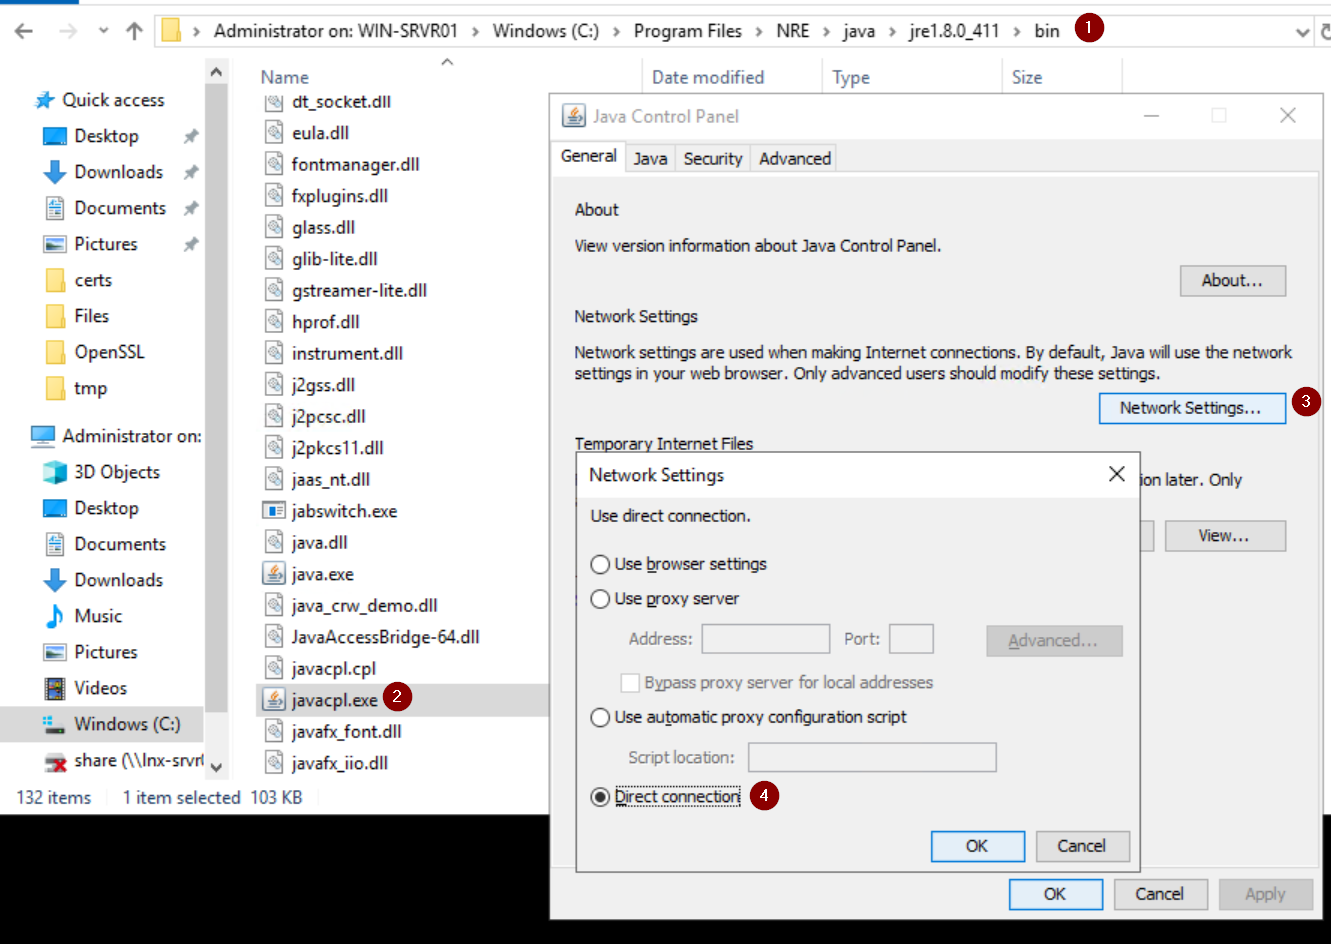This screenshot has width=1331, height=944.
Task: Expand the breadcrumb chevron after Windows (C:)
Action: (616, 32)
